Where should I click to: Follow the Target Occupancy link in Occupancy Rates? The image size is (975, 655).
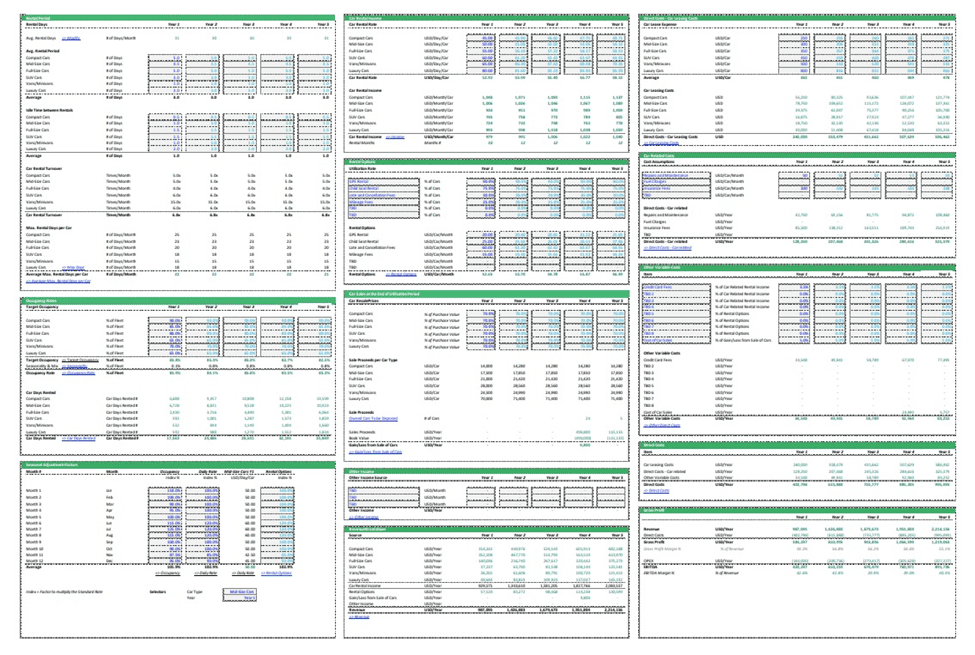coord(80,360)
